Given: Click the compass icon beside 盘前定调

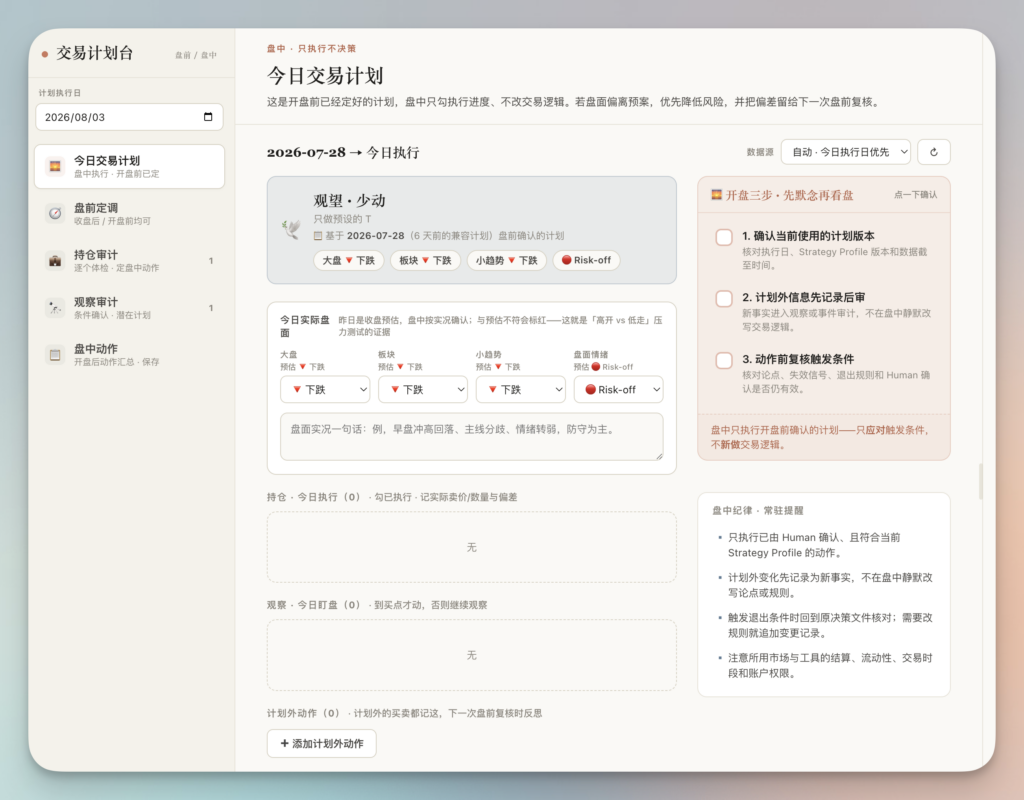Looking at the screenshot, I should (55, 214).
